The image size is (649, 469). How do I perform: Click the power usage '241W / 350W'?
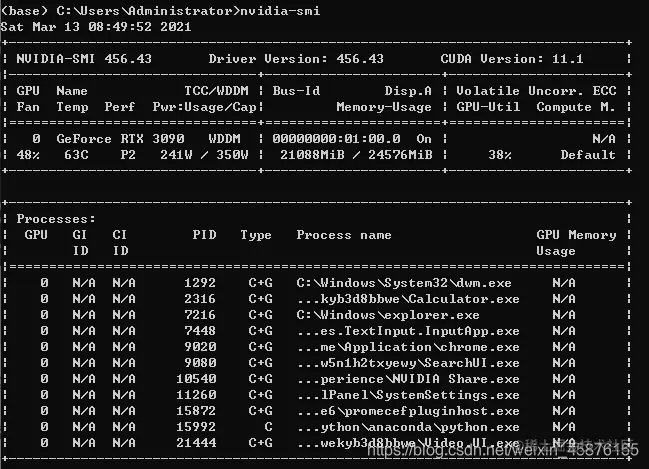point(204,155)
